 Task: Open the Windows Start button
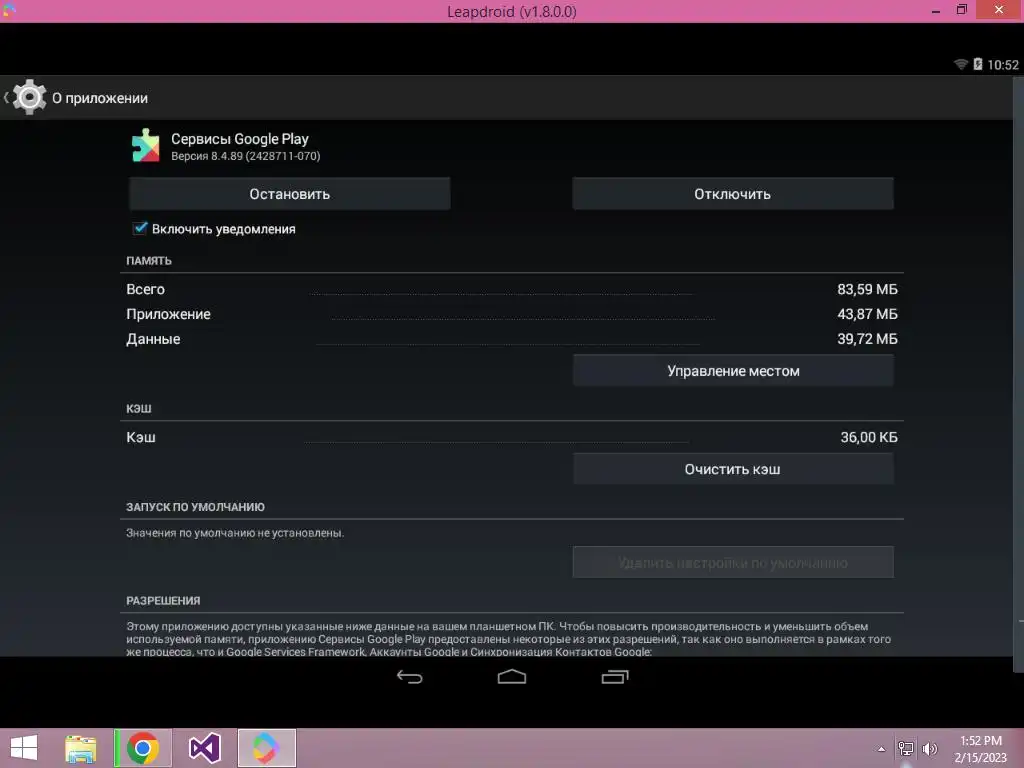pyautogui.click(x=24, y=748)
